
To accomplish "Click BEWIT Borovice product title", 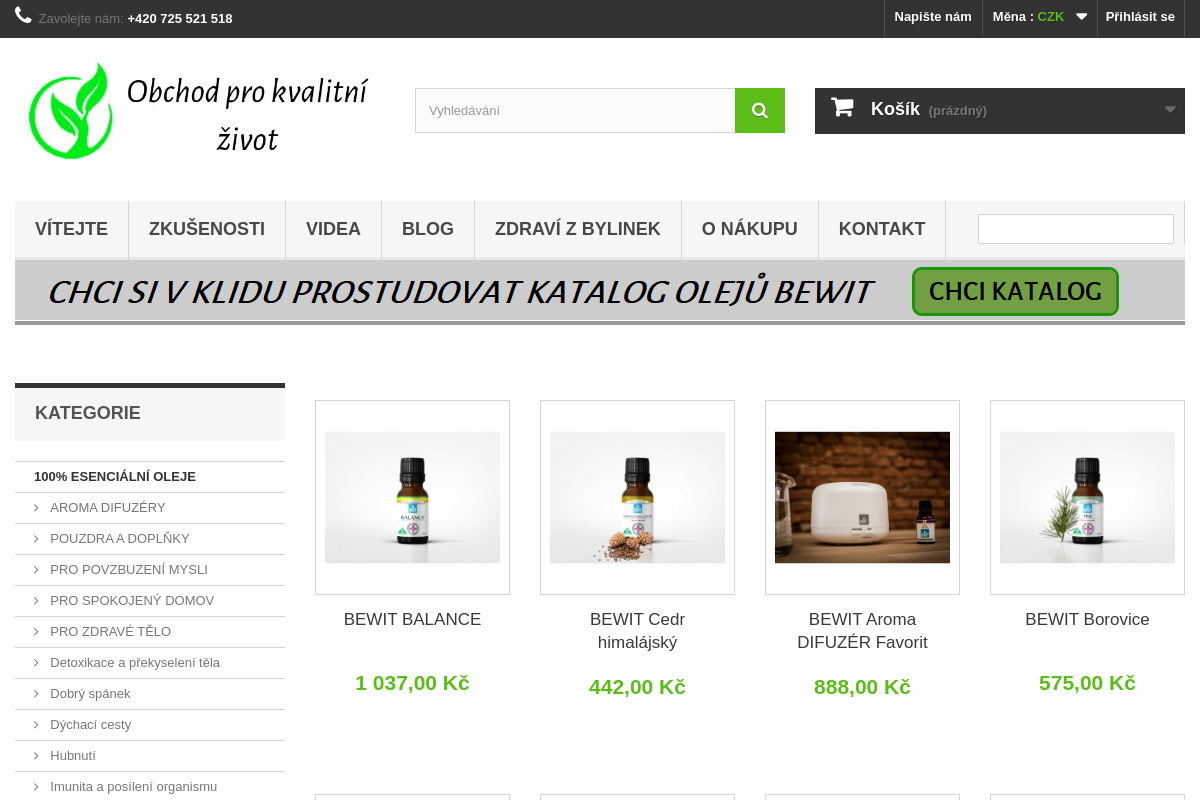I will pos(1087,619).
